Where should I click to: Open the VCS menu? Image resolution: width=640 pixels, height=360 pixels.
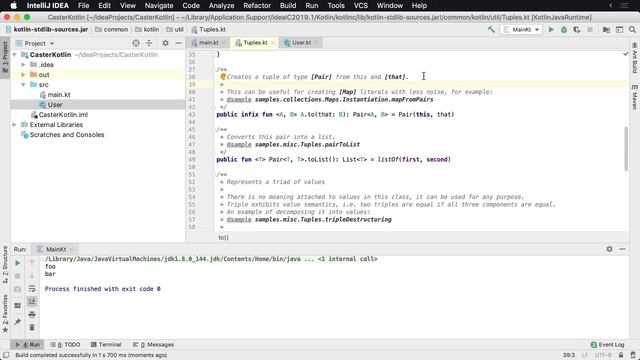pos(360,5)
